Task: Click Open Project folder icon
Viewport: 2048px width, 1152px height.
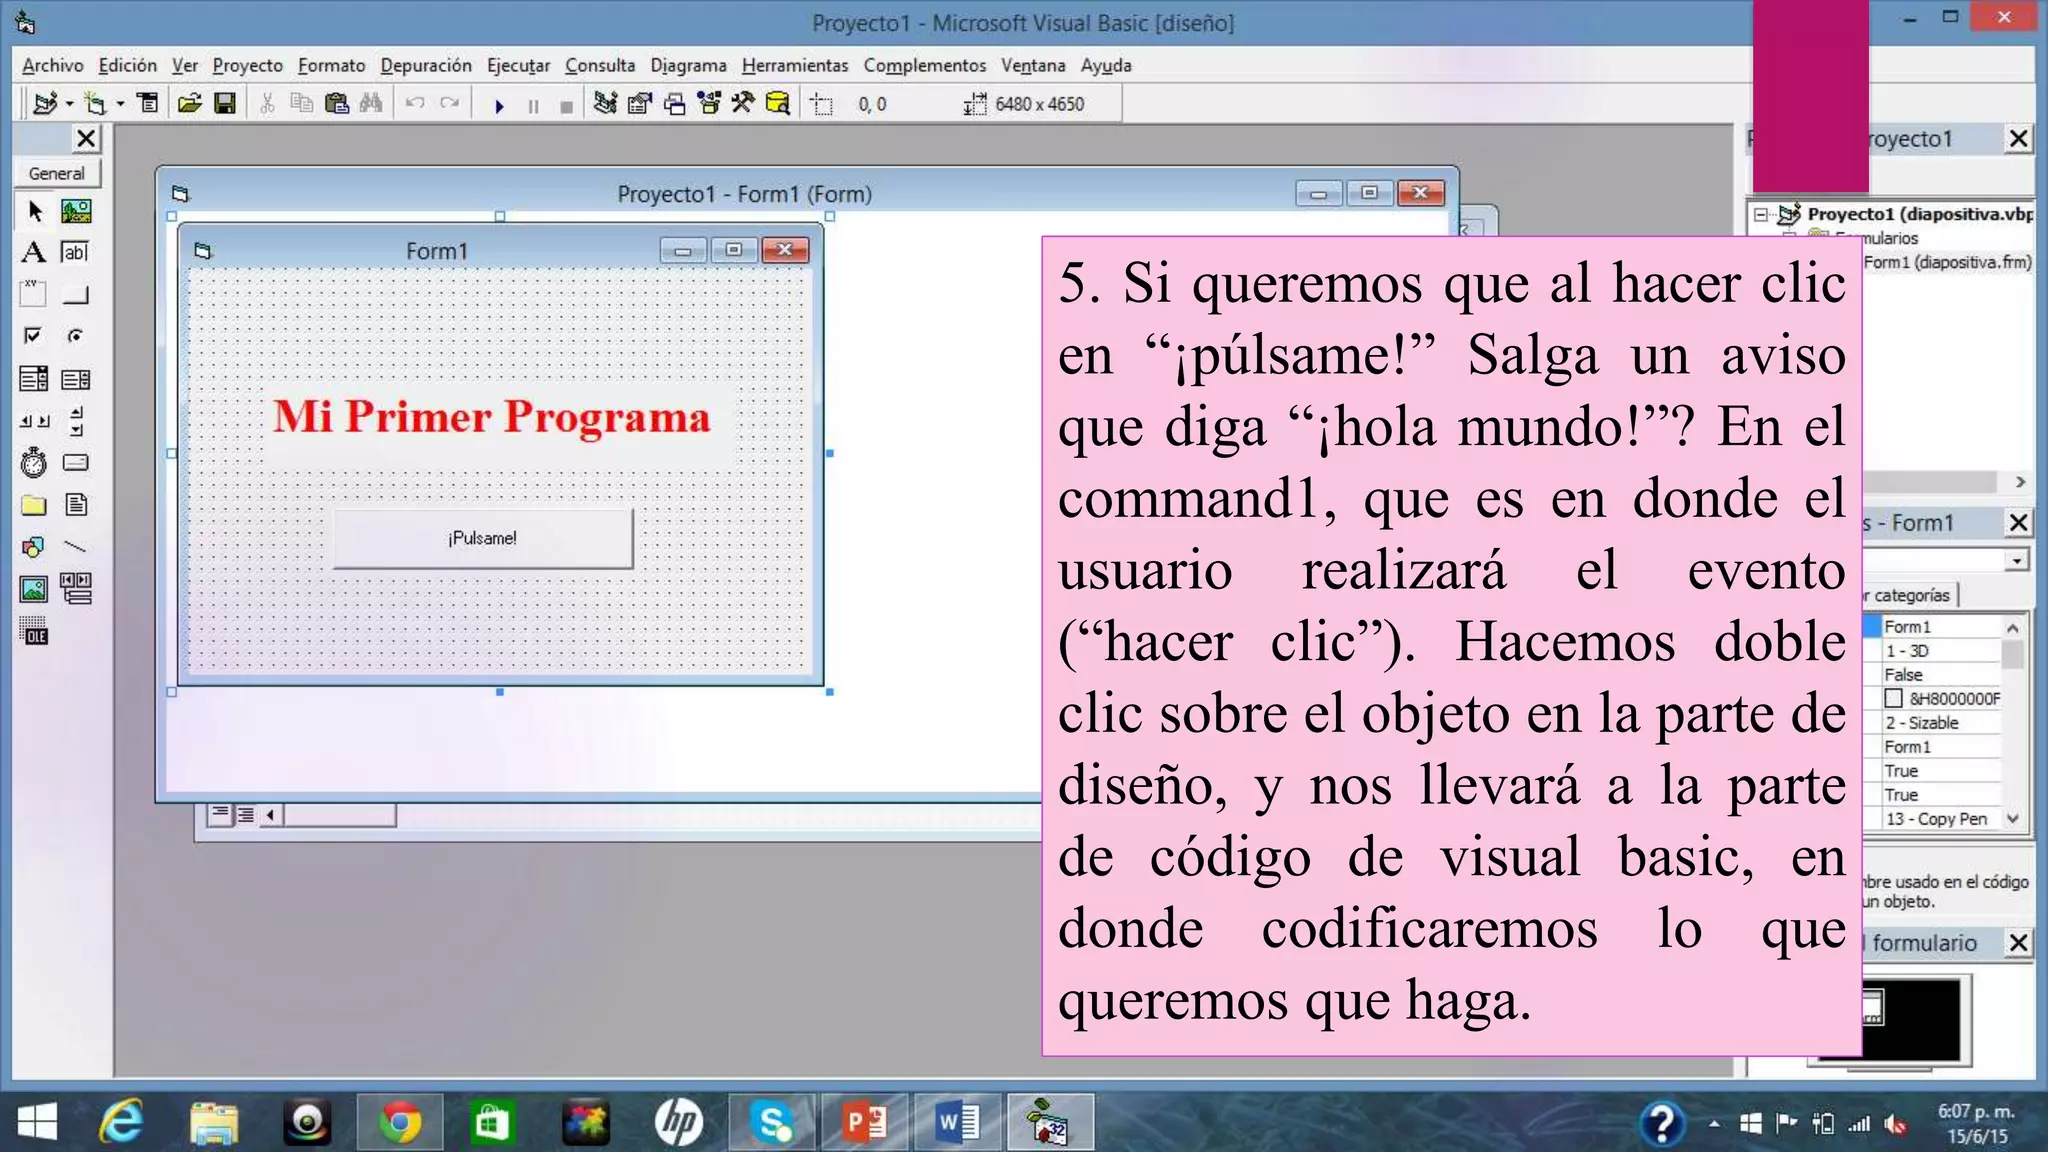Action: point(189,103)
